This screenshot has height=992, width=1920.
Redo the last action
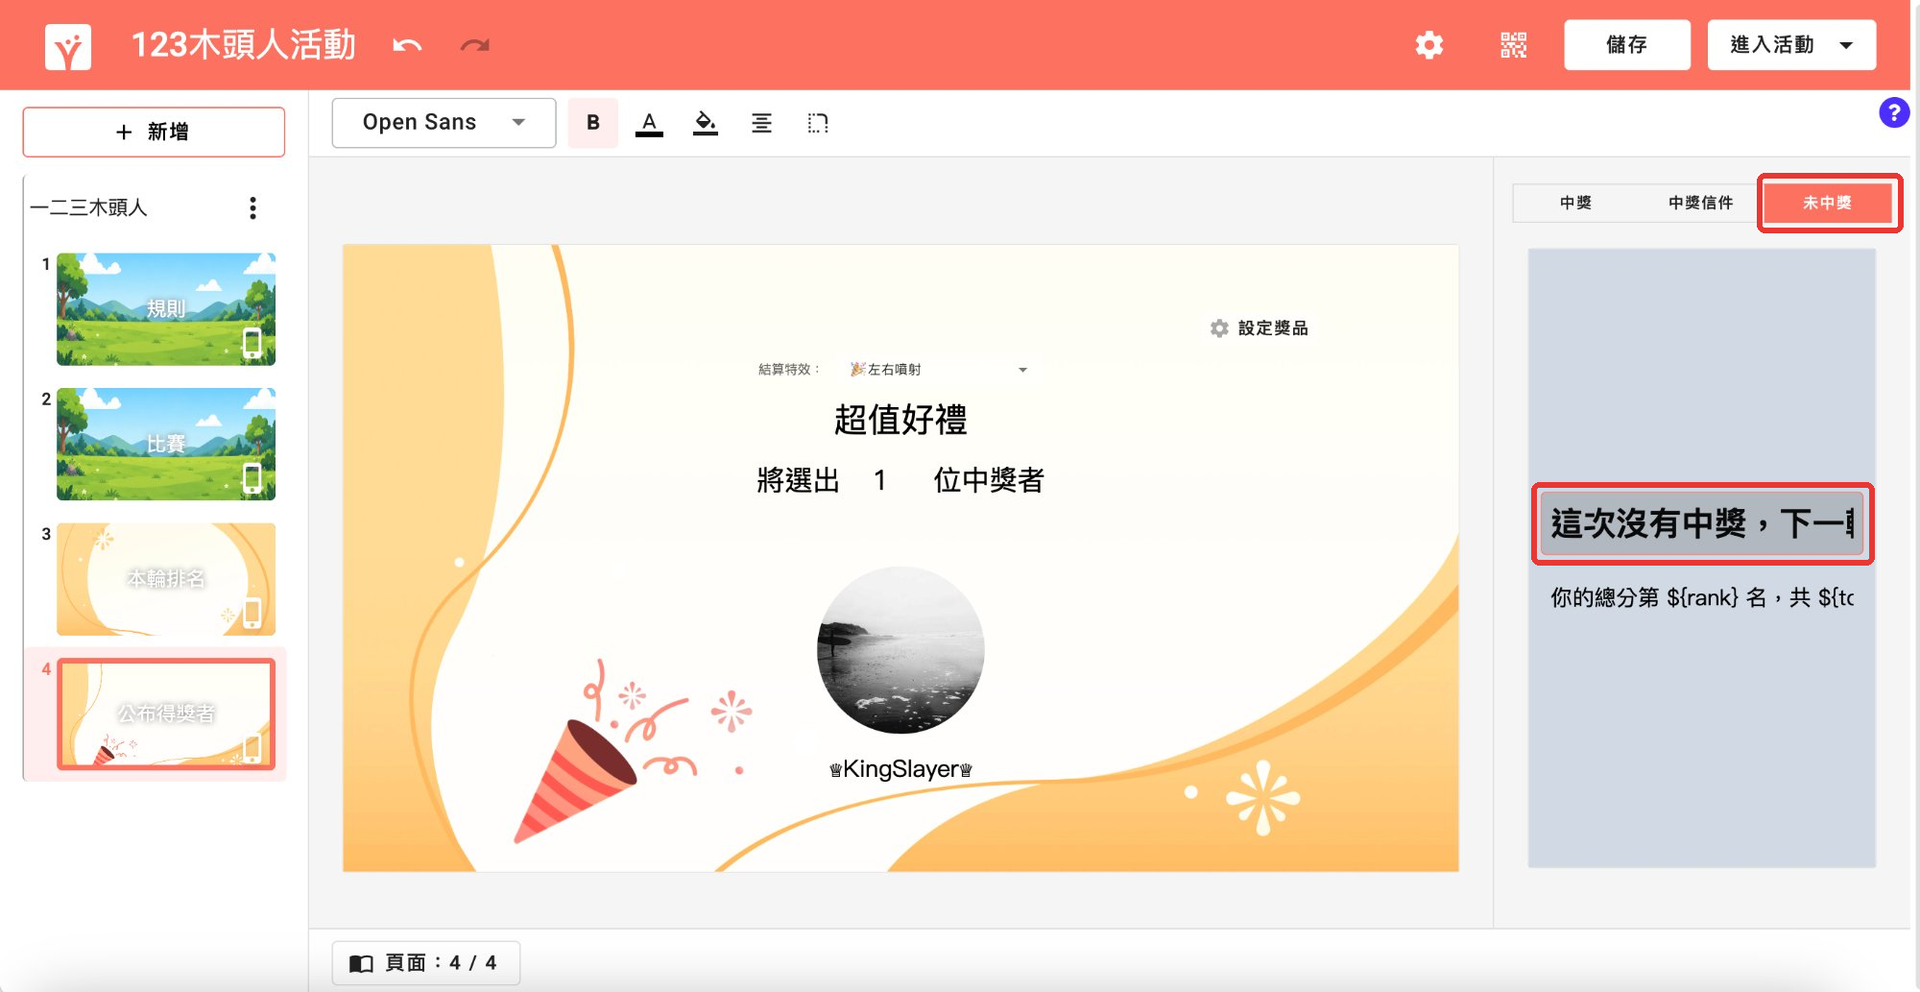tap(475, 46)
